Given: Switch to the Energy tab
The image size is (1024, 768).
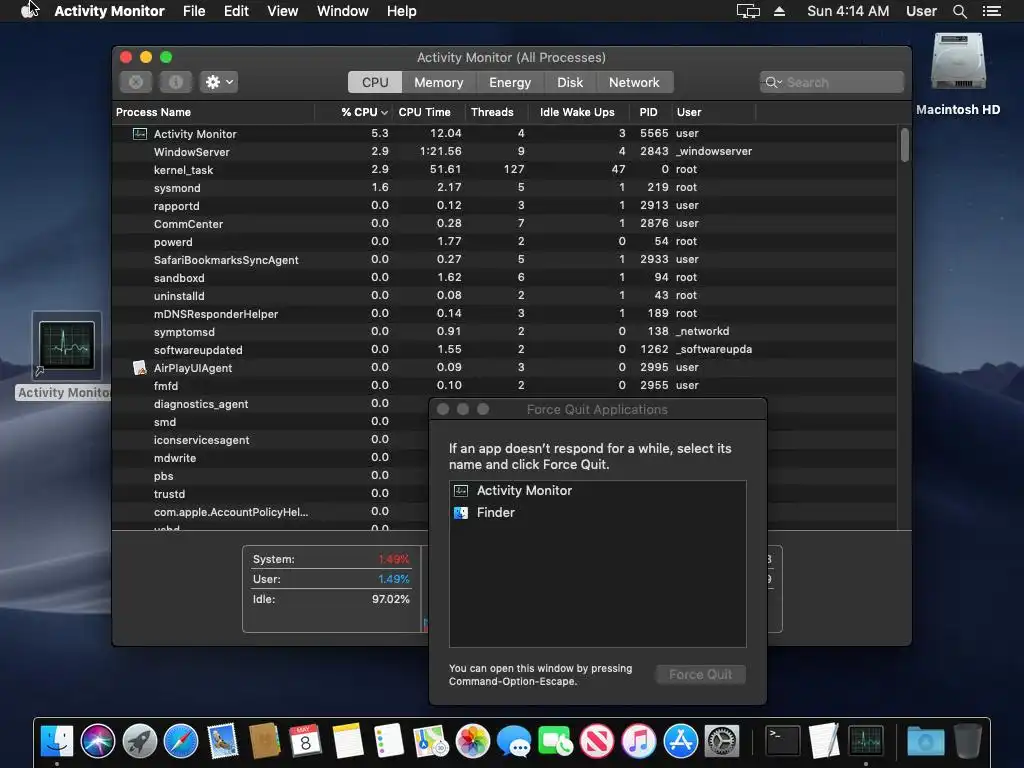Looking at the screenshot, I should [x=509, y=82].
